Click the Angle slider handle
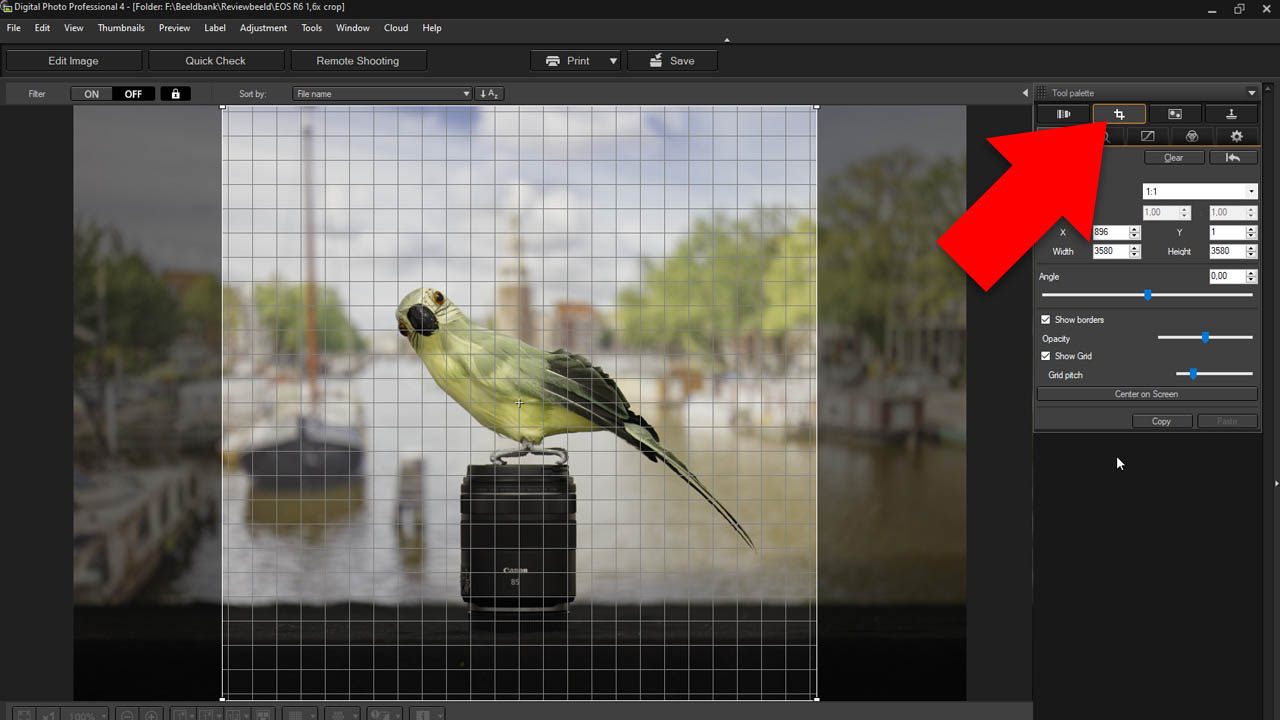 (x=1148, y=295)
